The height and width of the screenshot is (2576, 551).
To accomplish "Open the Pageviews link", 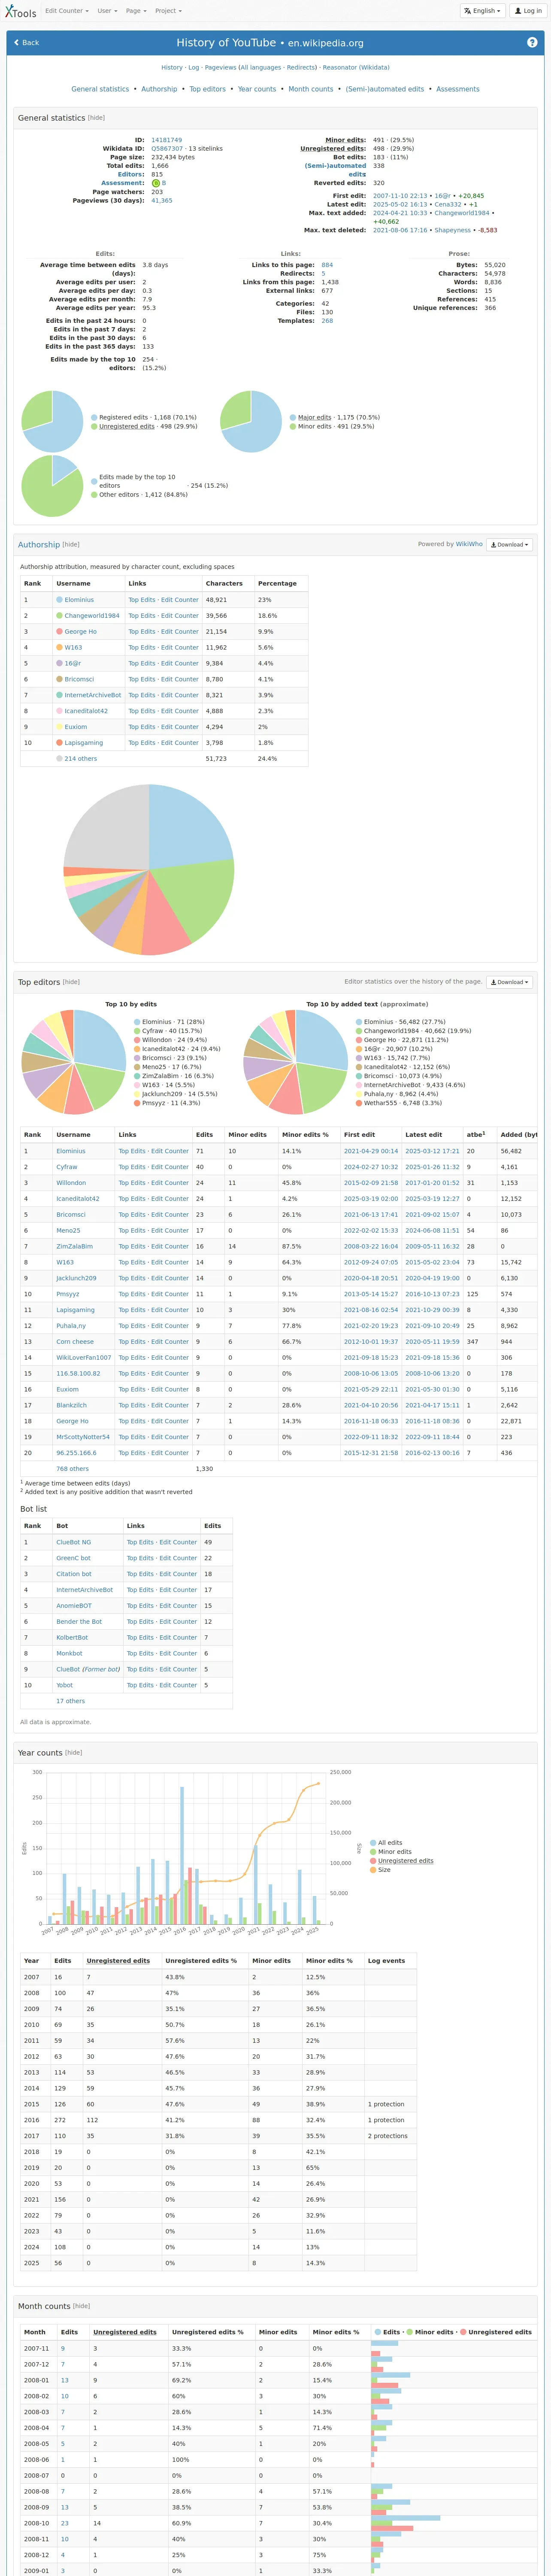I will (x=220, y=68).
